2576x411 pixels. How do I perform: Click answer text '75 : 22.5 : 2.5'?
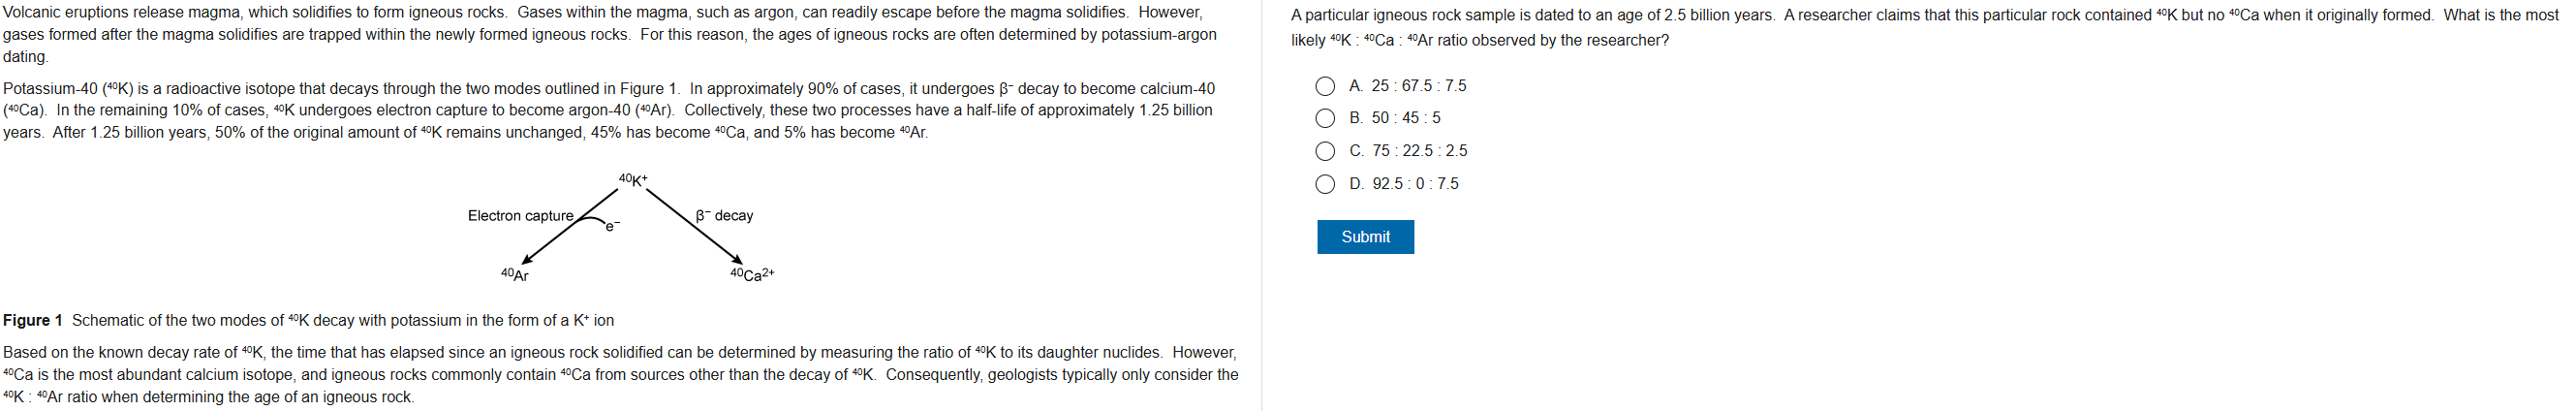coord(1419,151)
